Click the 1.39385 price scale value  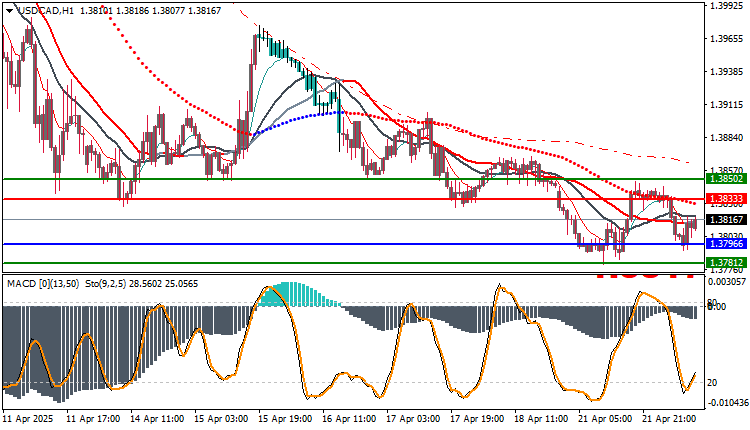(727, 72)
